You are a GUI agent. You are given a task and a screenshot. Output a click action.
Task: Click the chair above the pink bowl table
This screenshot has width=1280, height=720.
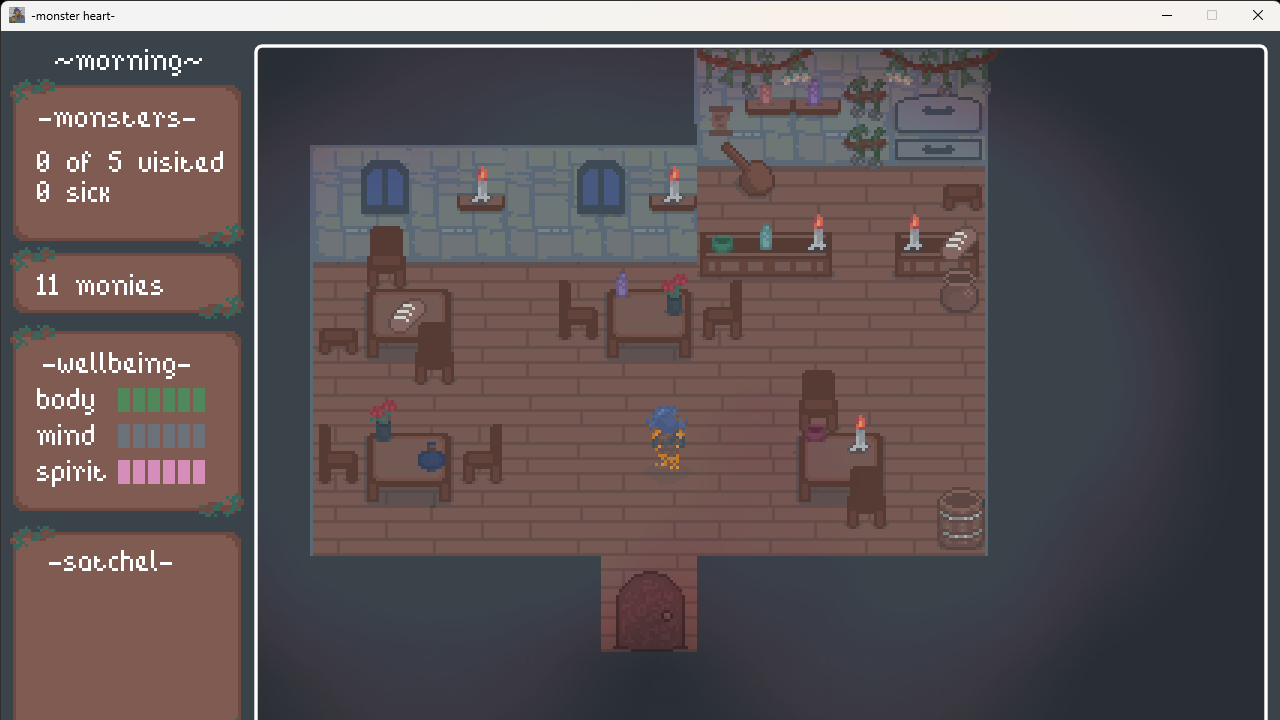pos(818,400)
